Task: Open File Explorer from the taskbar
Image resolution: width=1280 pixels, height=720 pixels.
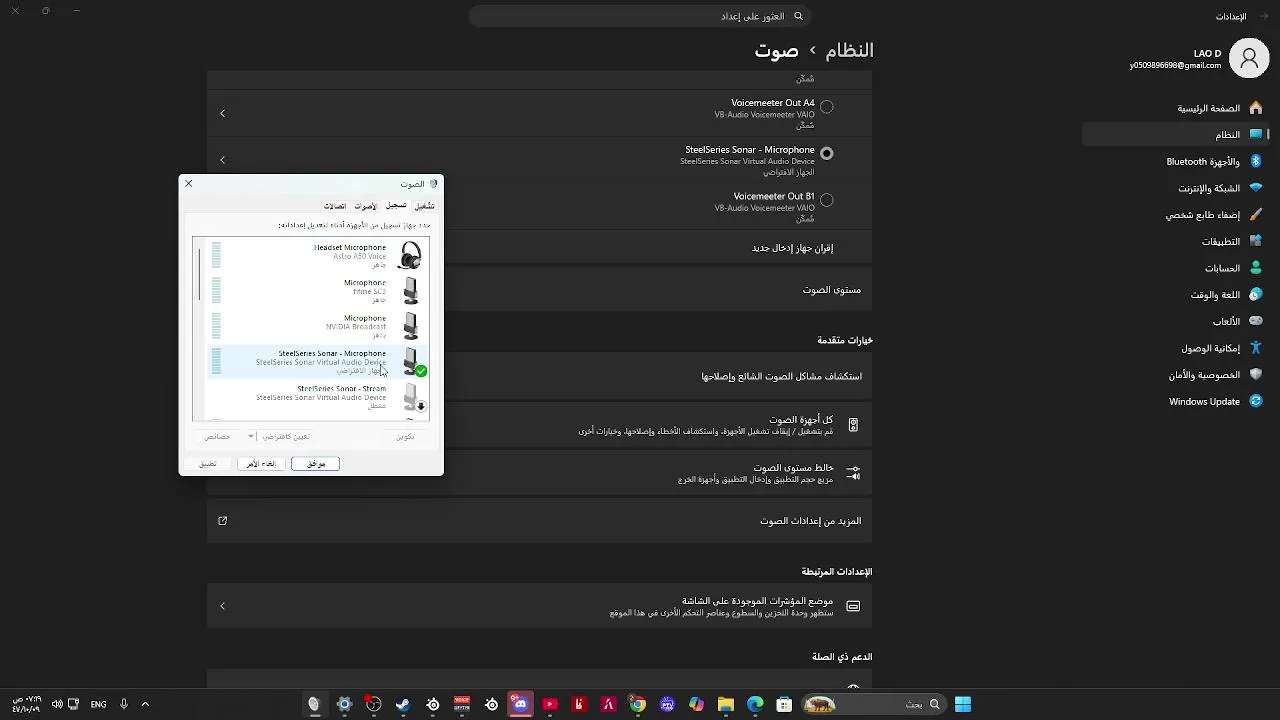Action: (726, 704)
